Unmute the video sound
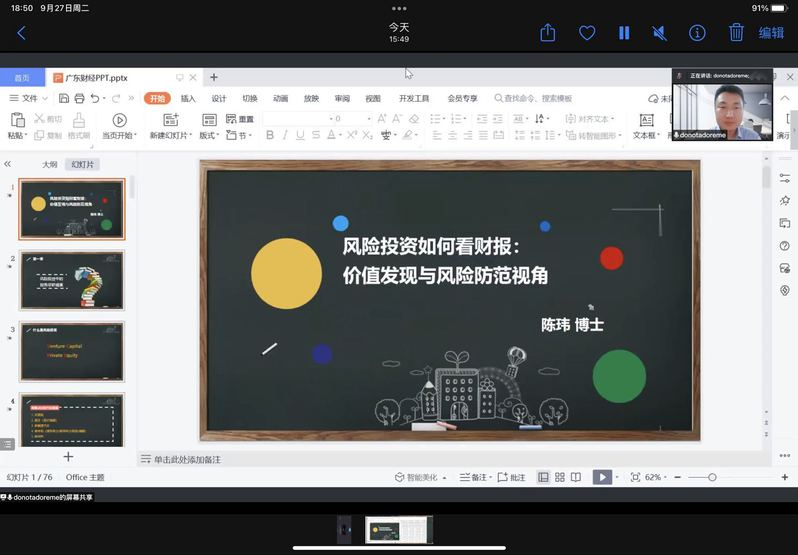The height and width of the screenshot is (555, 798). [660, 32]
